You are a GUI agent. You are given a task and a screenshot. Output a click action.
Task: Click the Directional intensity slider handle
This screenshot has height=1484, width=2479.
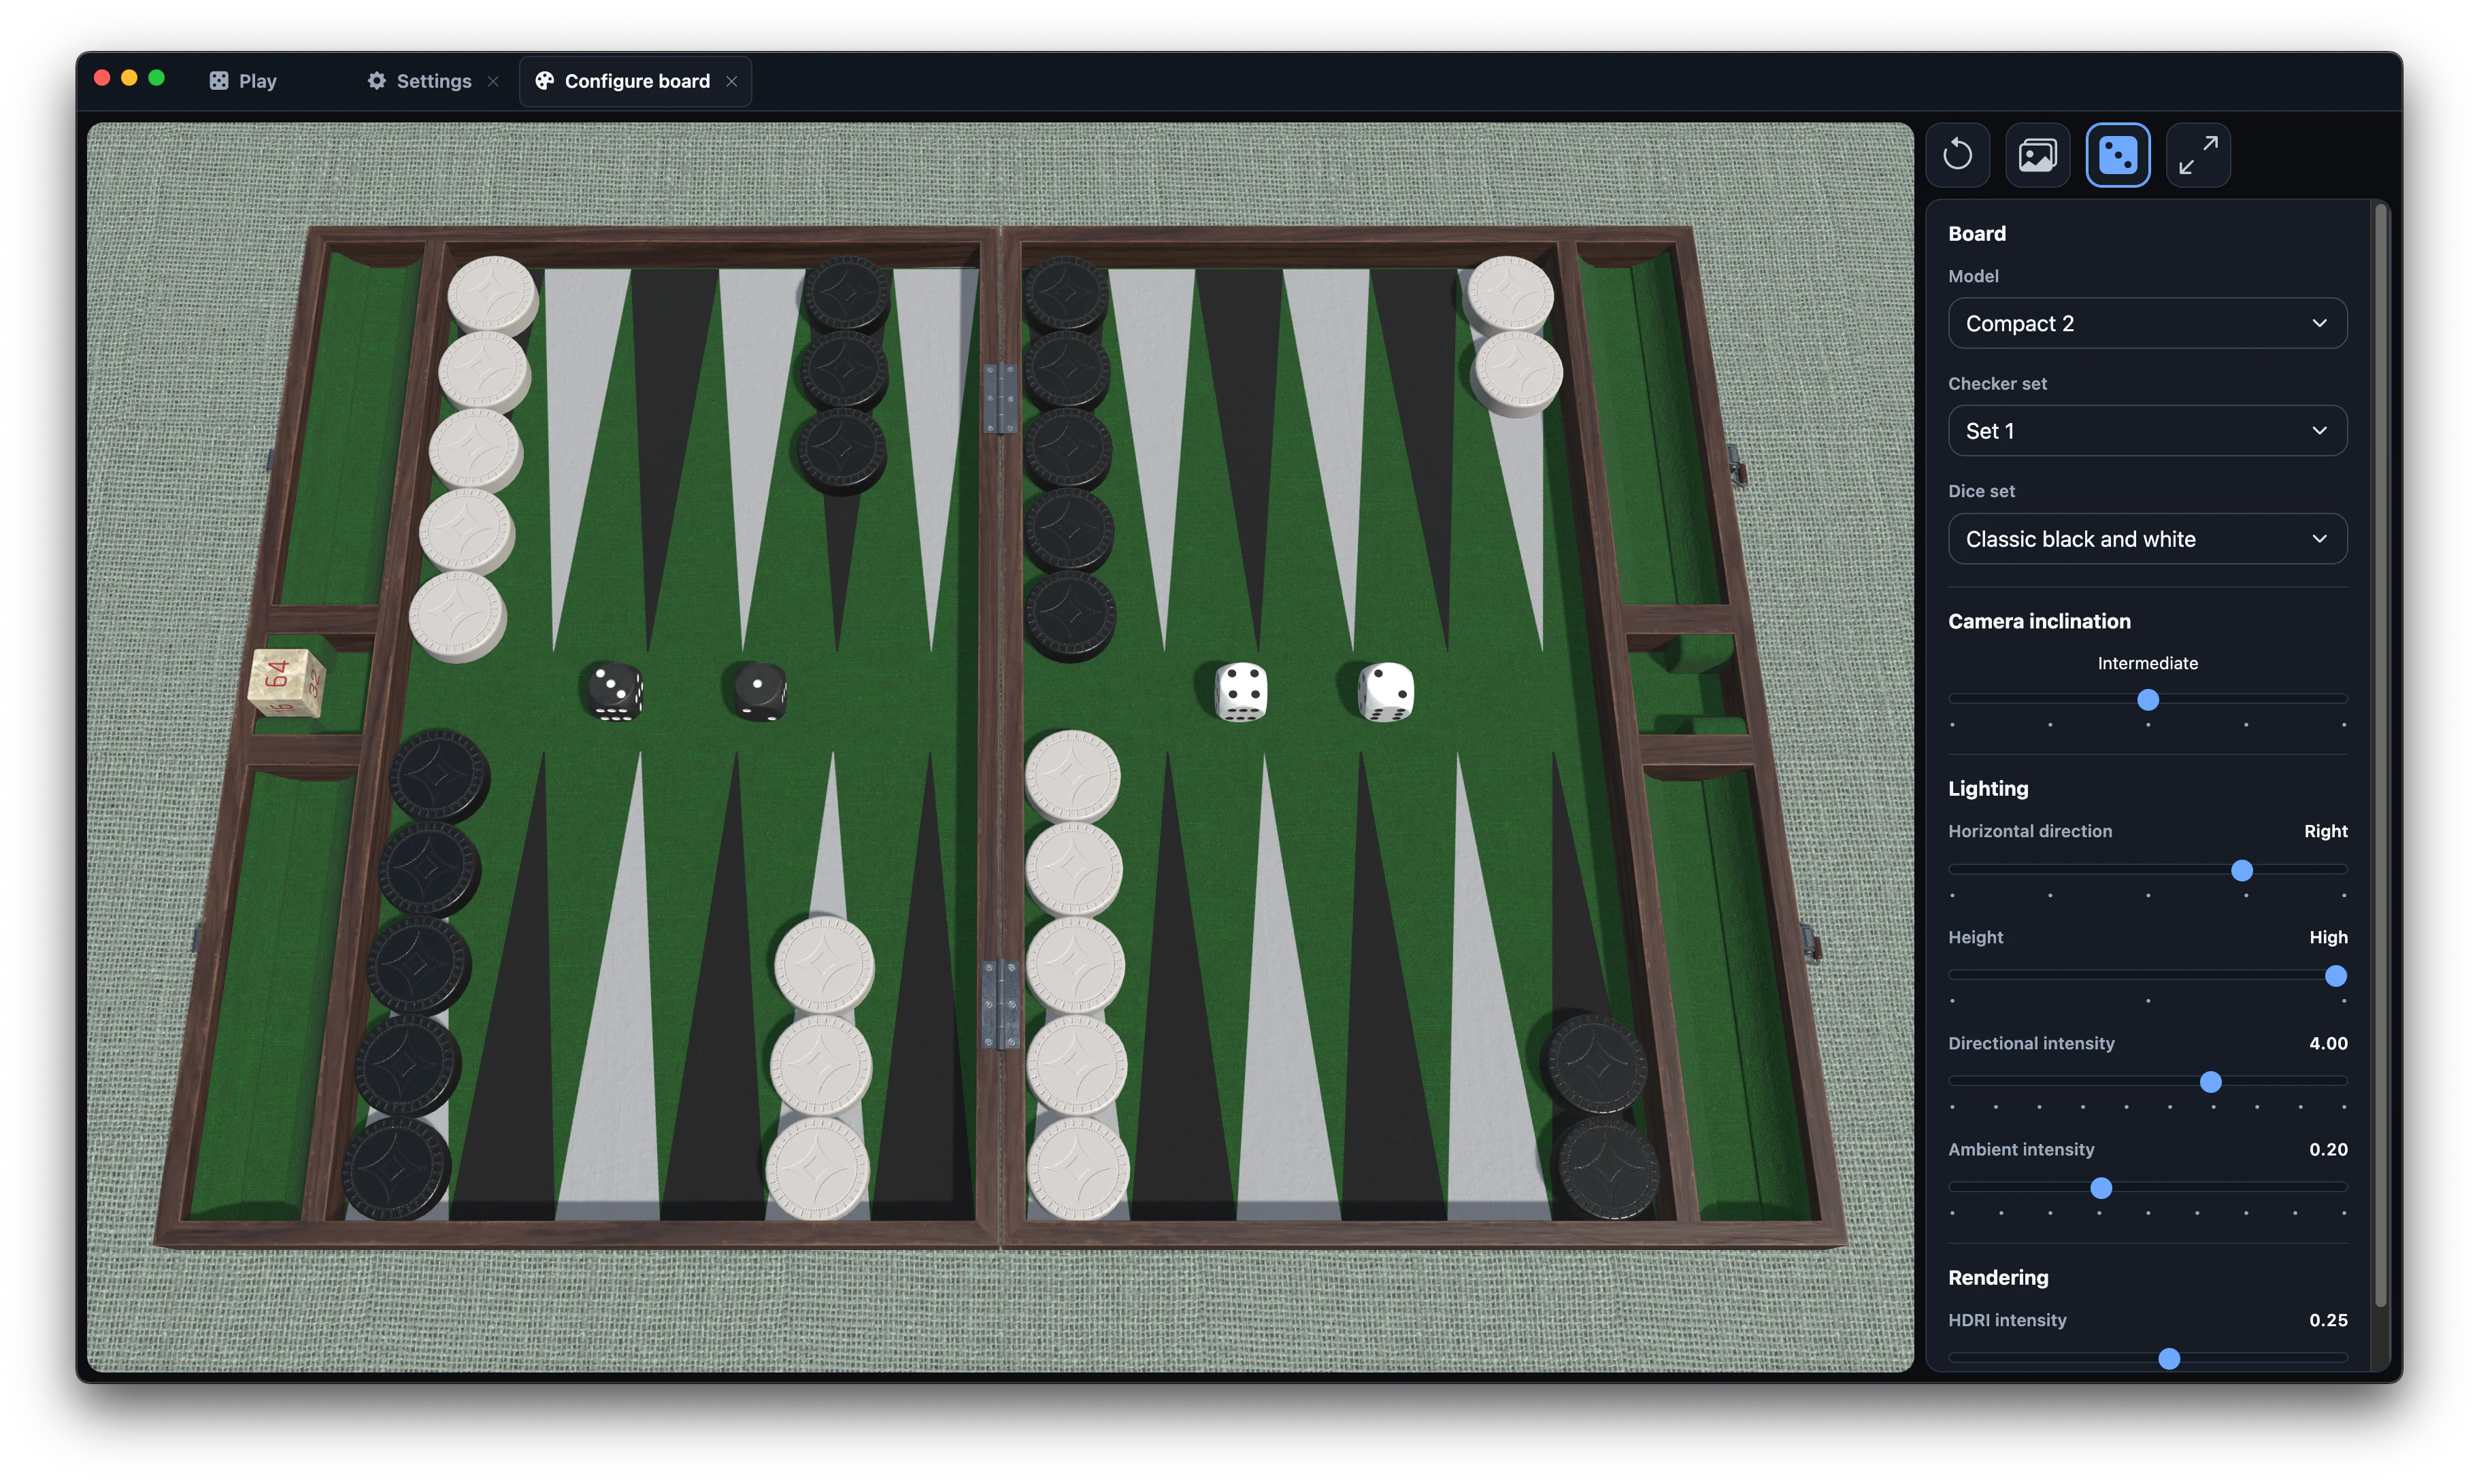(x=2210, y=1082)
